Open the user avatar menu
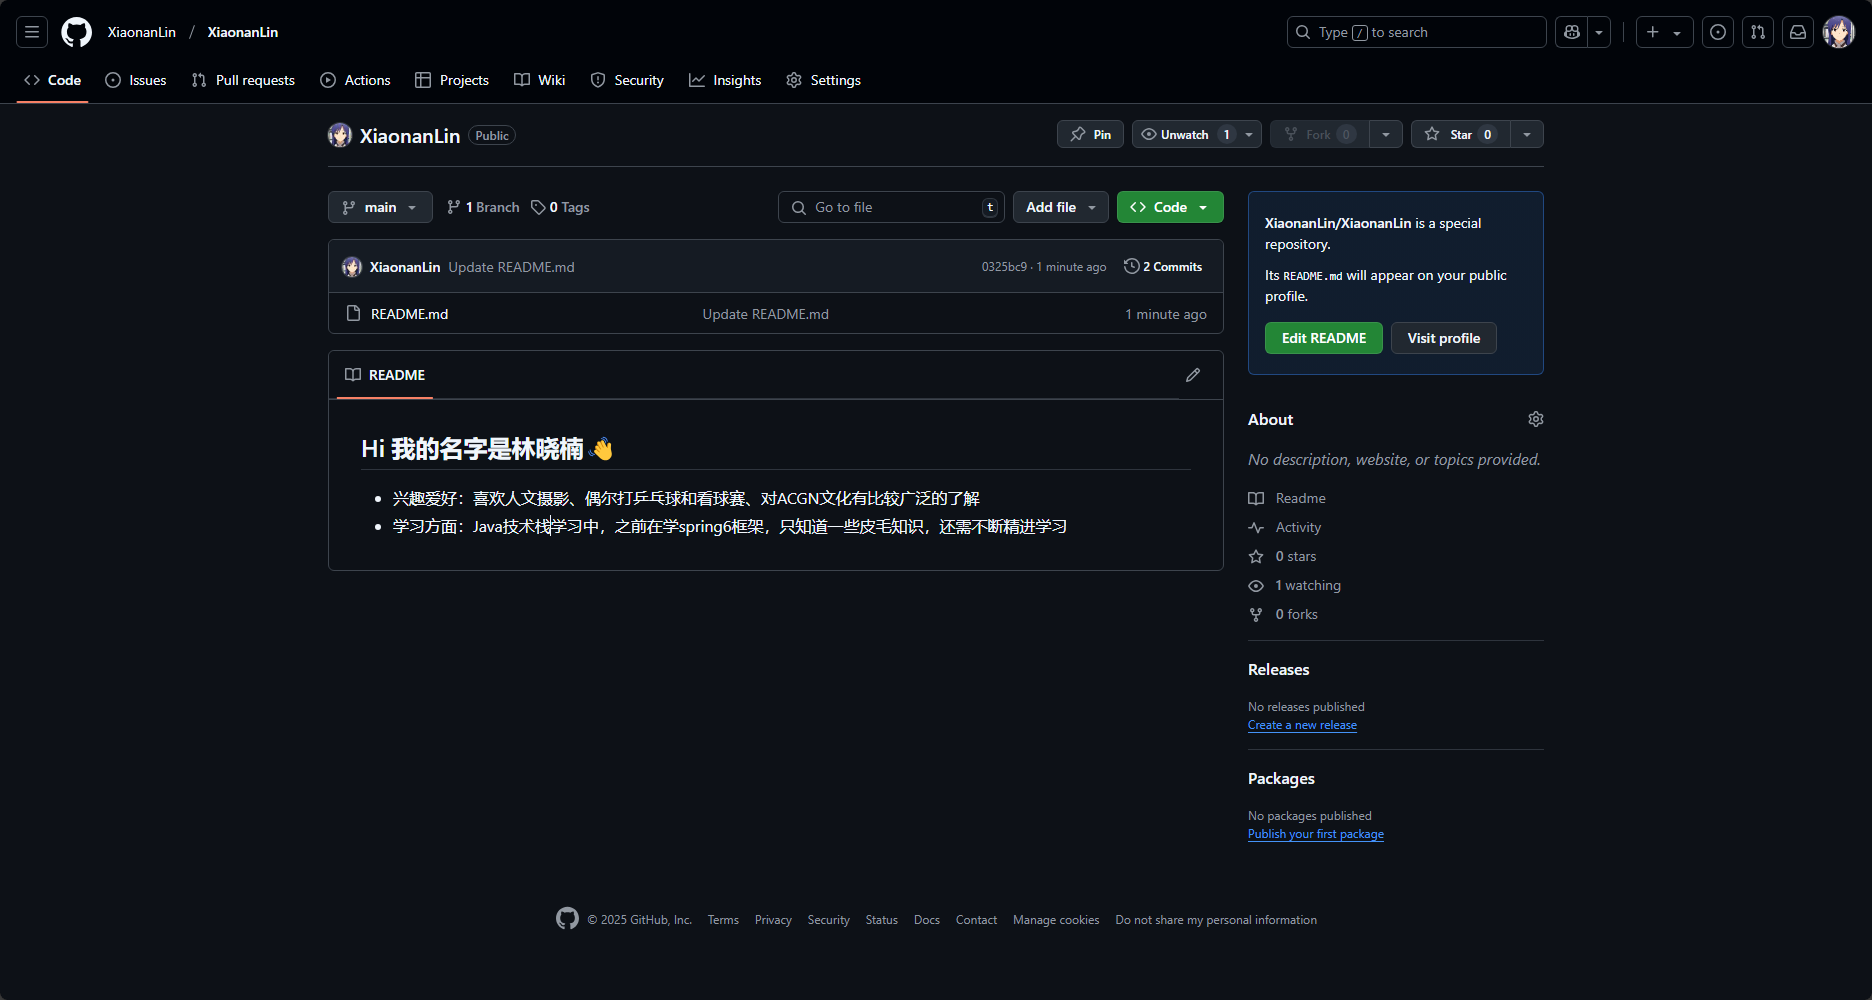 pos(1839,32)
